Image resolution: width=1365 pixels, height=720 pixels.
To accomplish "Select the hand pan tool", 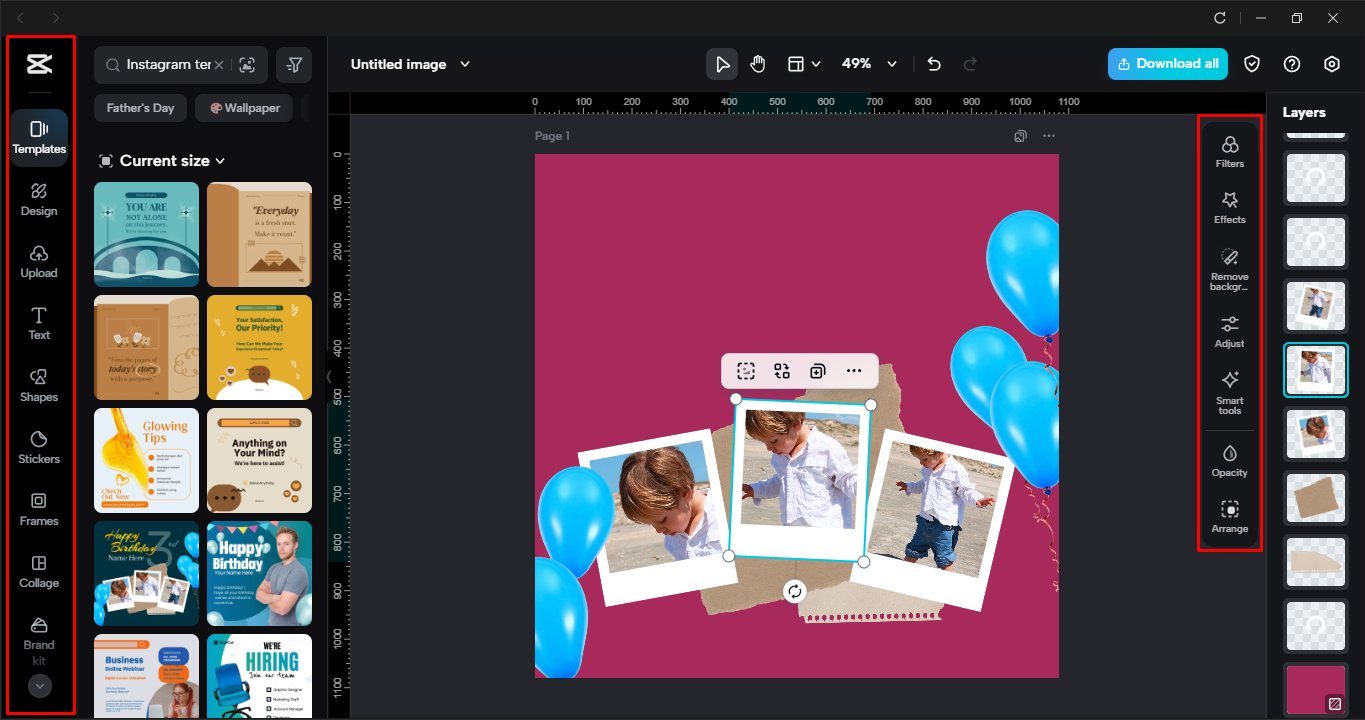I will tap(757, 63).
